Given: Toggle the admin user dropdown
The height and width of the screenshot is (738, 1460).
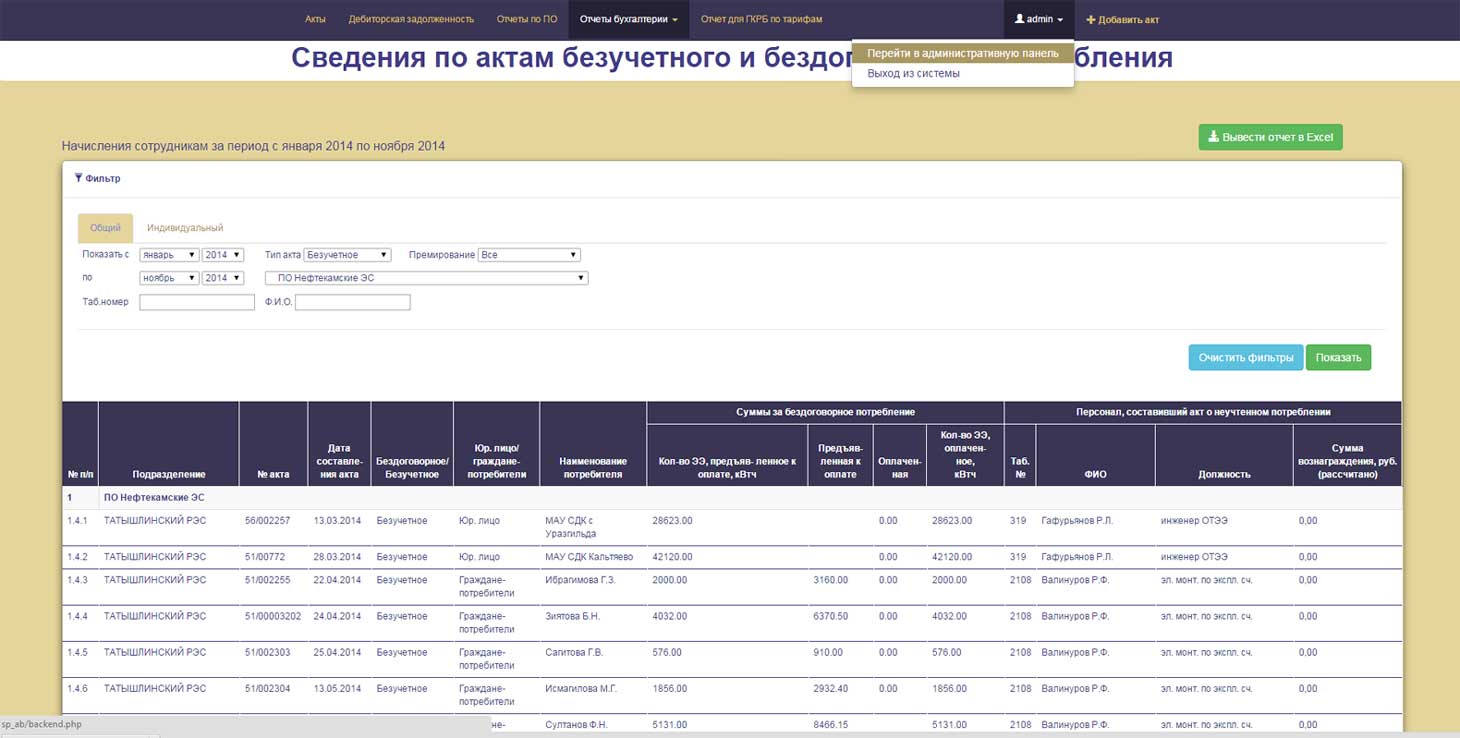Looking at the screenshot, I should [x=1039, y=19].
